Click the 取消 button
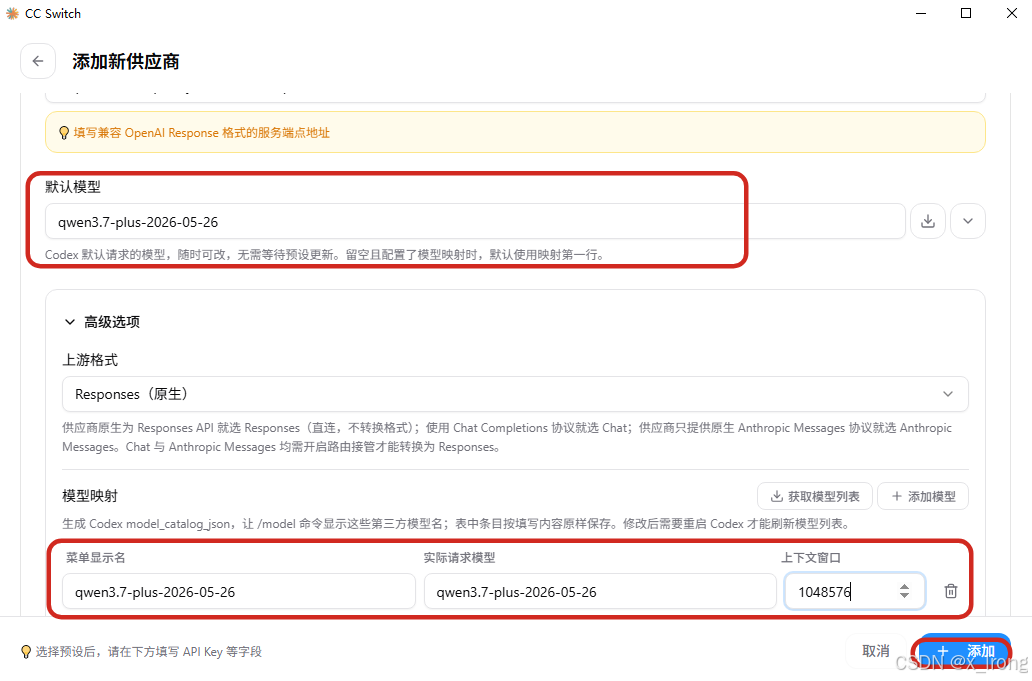Image resolution: width=1032 pixels, height=681 pixels. pyautogui.click(x=875, y=651)
